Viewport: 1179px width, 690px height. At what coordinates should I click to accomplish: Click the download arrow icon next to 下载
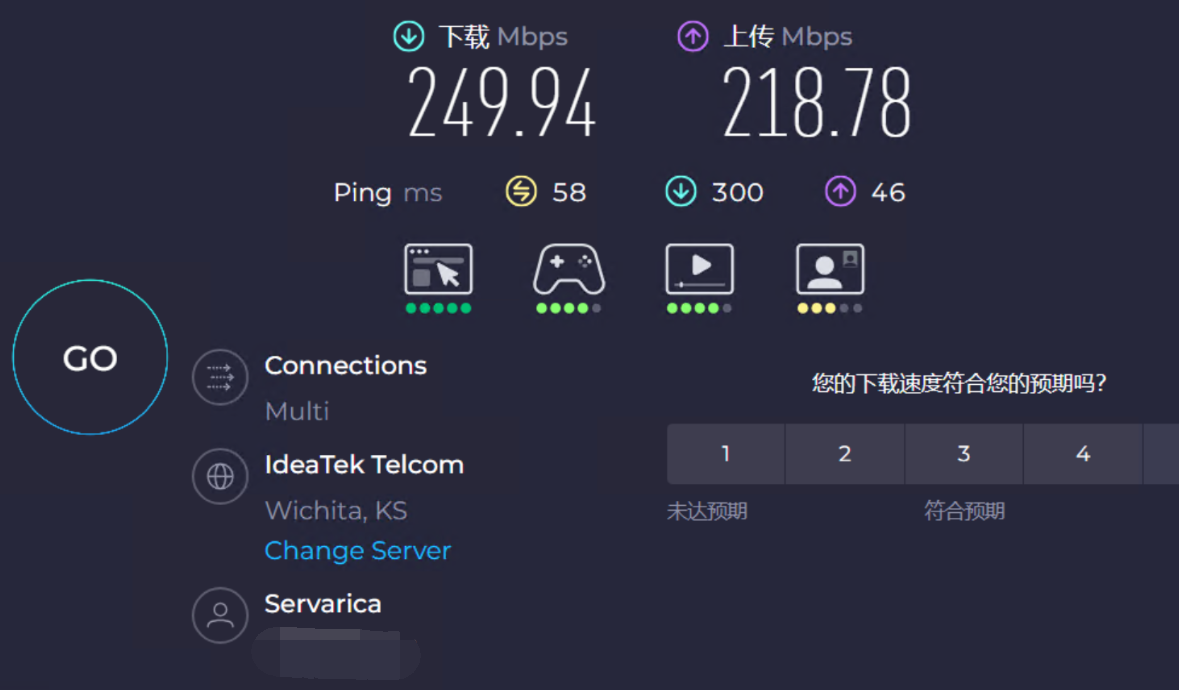[x=409, y=36]
